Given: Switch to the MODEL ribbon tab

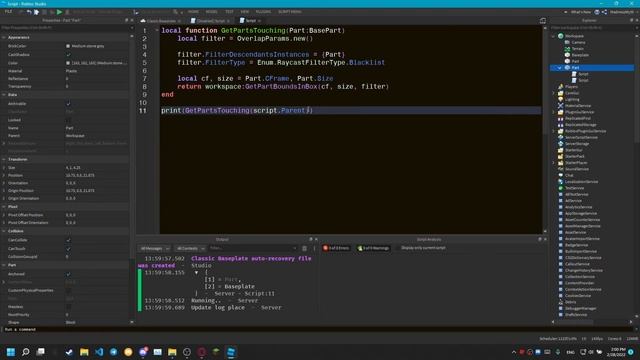Looking at the screenshot, I should click(211, 12).
